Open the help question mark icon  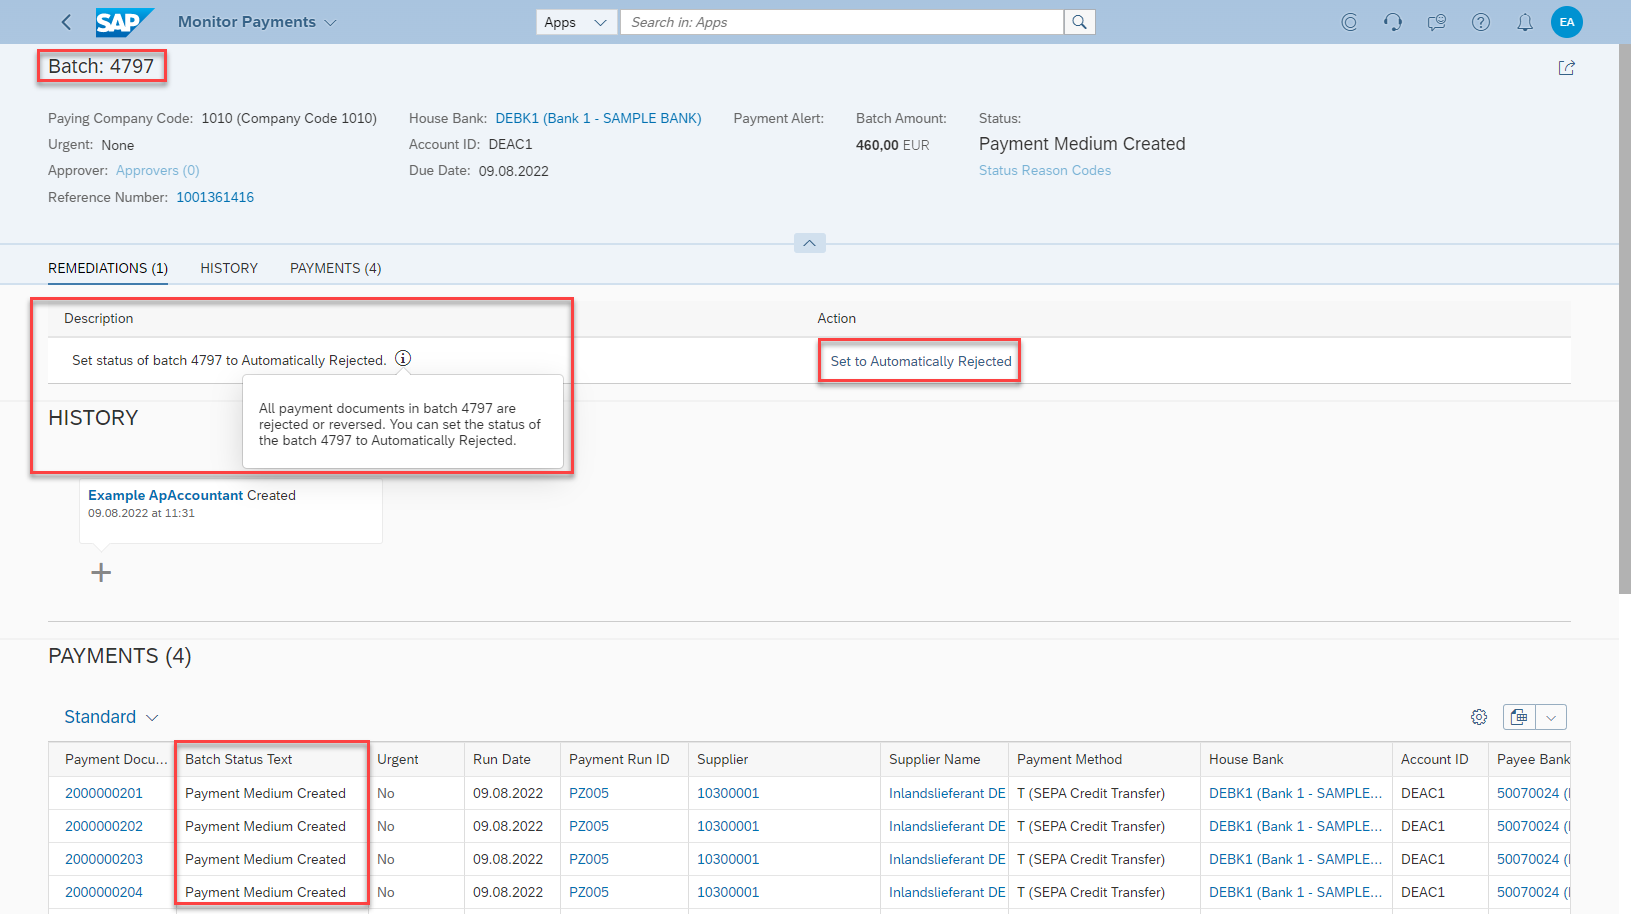coord(1481,22)
